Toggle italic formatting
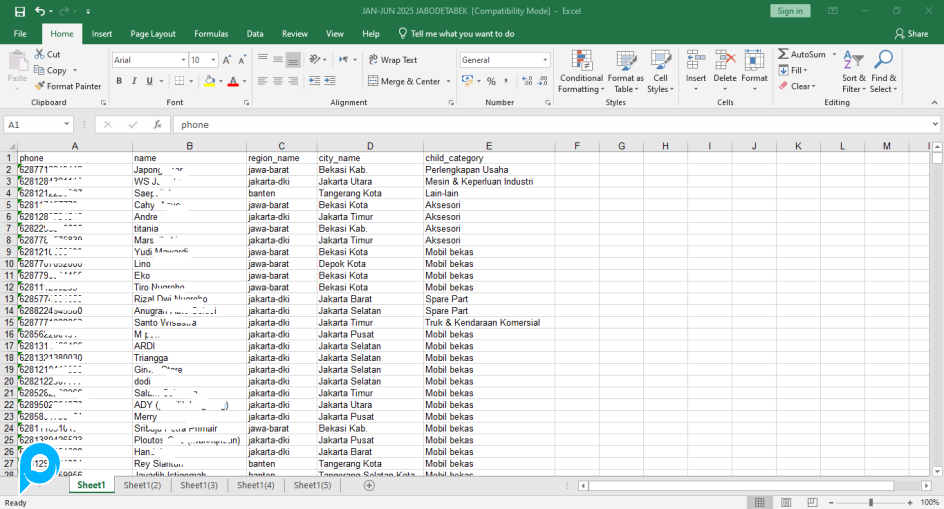The height and width of the screenshot is (509, 944). pyautogui.click(x=134, y=81)
